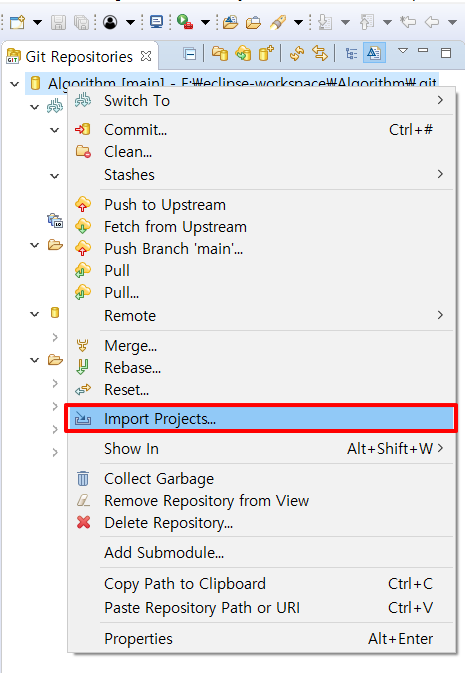
Task: Select Pull... with ellipsis
Action: (261, 293)
